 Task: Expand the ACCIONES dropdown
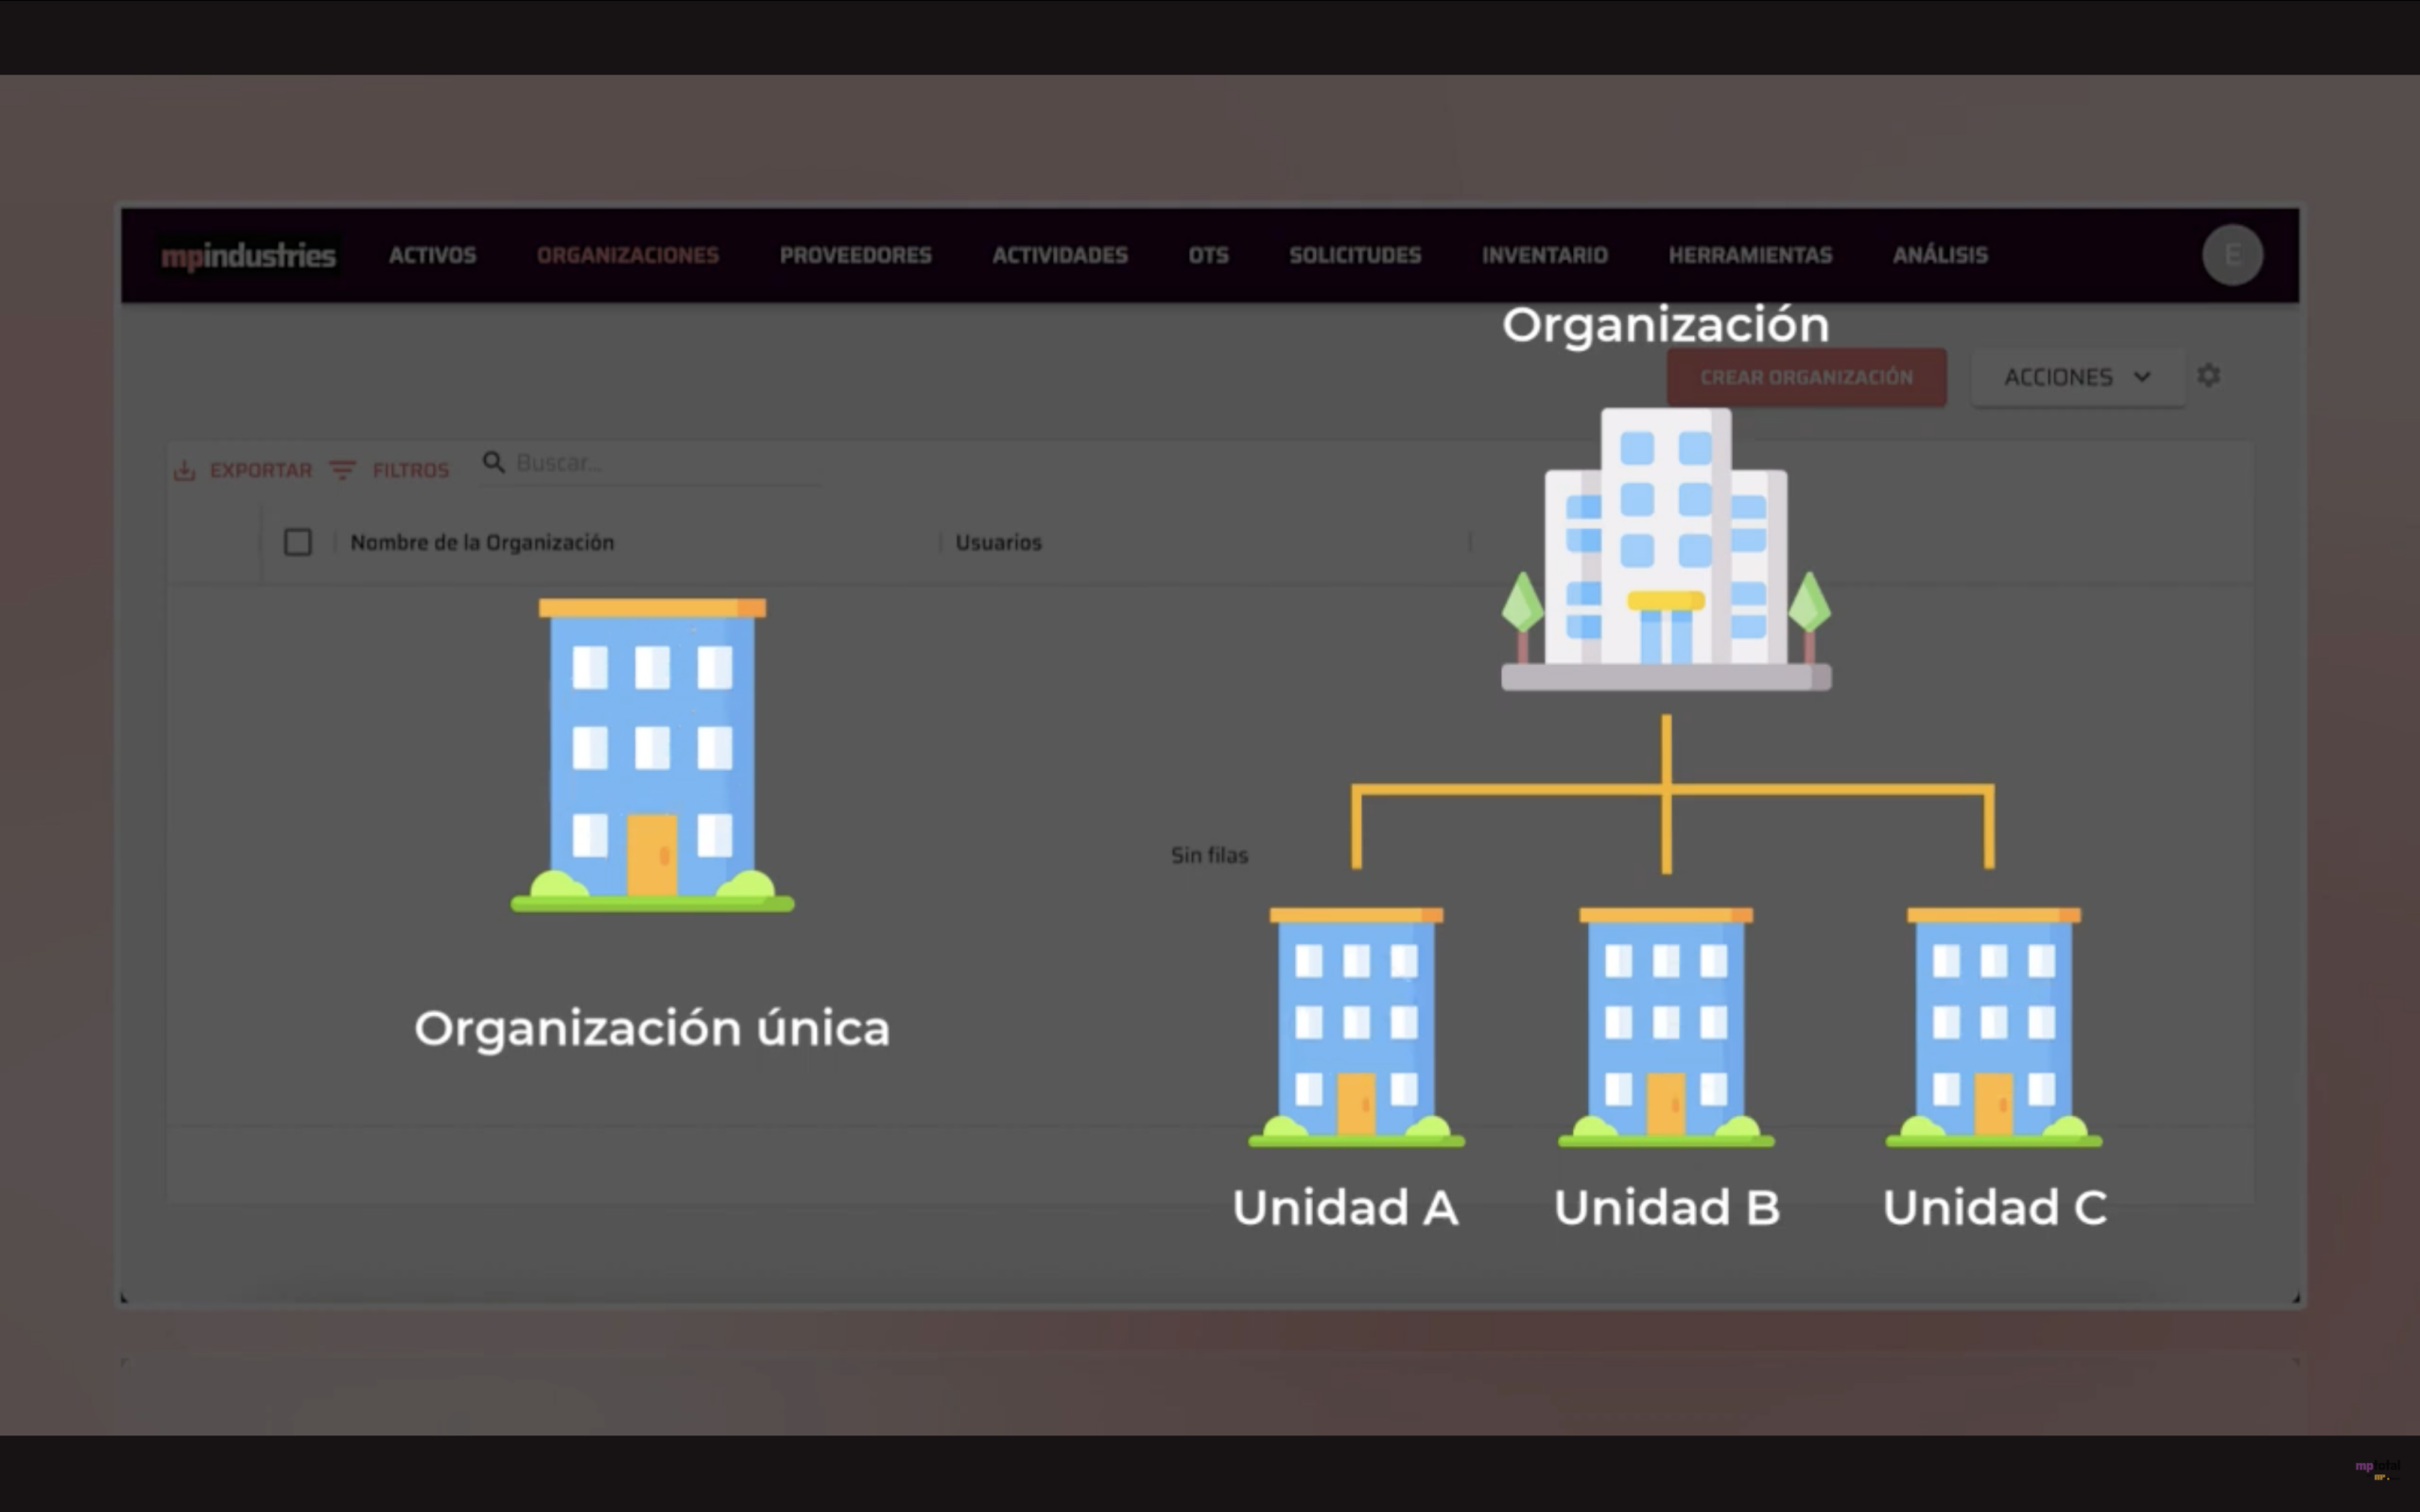(x=2077, y=377)
